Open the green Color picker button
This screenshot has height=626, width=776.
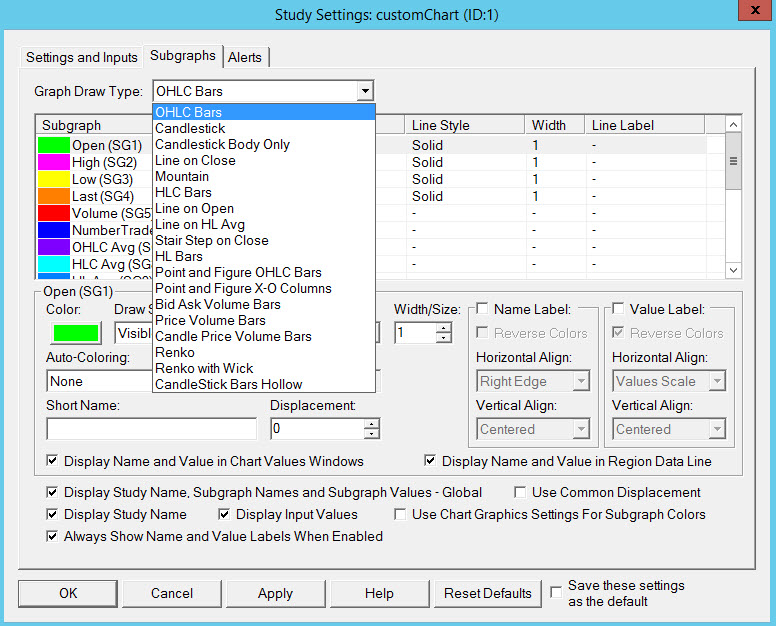tap(76, 333)
